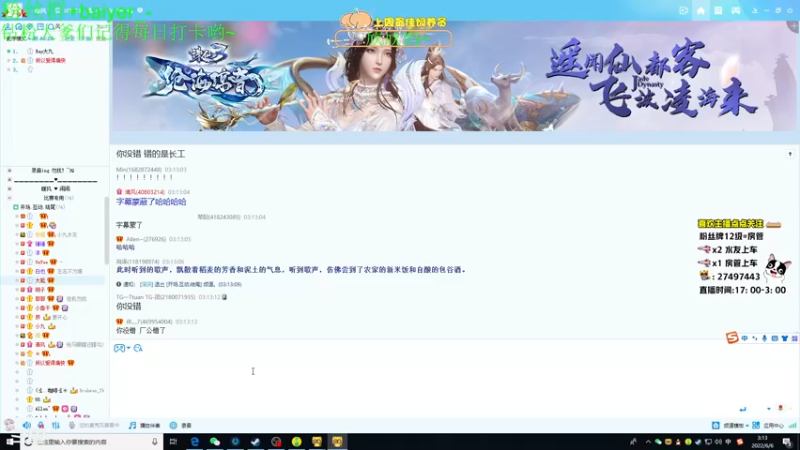The height and width of the screenshot is (450, 800).
Task: Click the Sogou input method S logo
Action: click(x=732, y=338)
